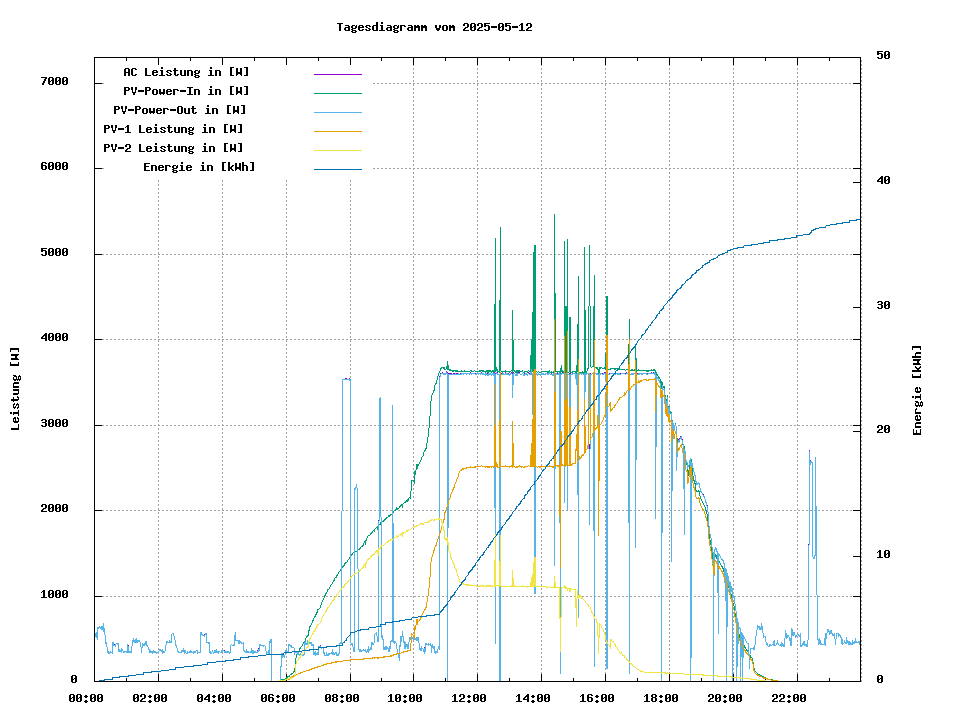Click the 50 value on the Energie axis
The image size is (960, 720).
[883, 56]
